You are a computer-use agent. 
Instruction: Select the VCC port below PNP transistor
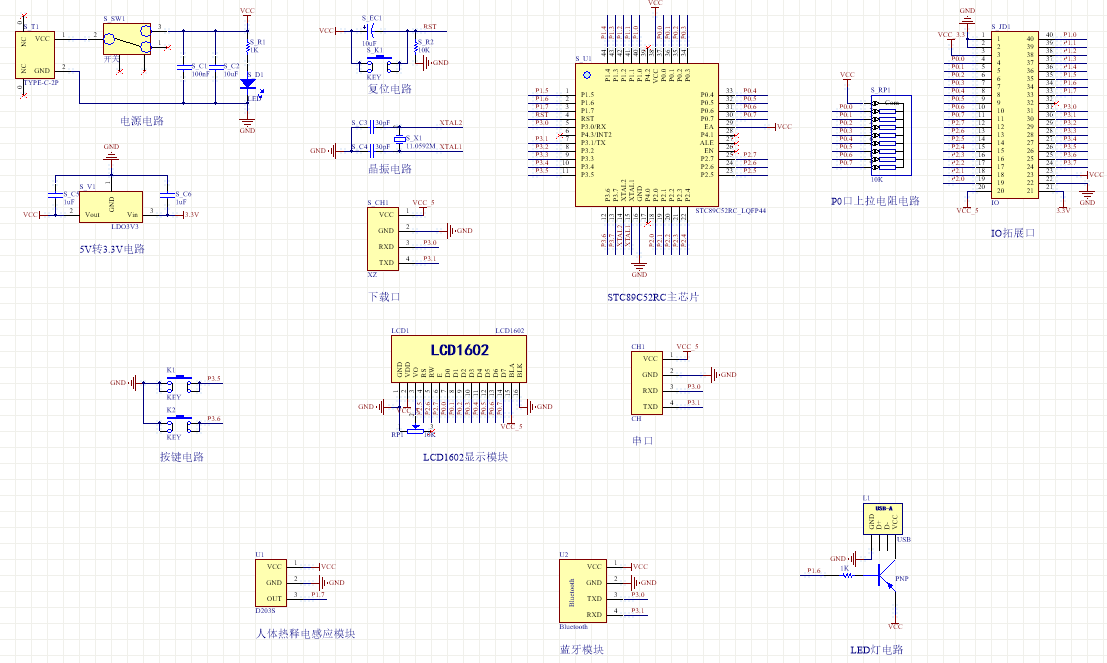click(x=894, y=623)
